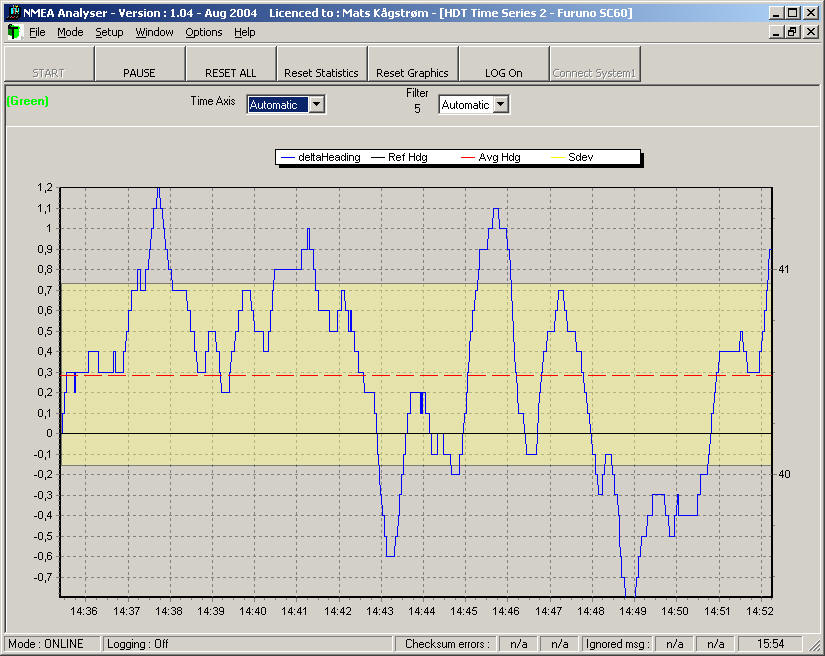
Task: Click the document icon beside File menu
Action: coord(13,32)
